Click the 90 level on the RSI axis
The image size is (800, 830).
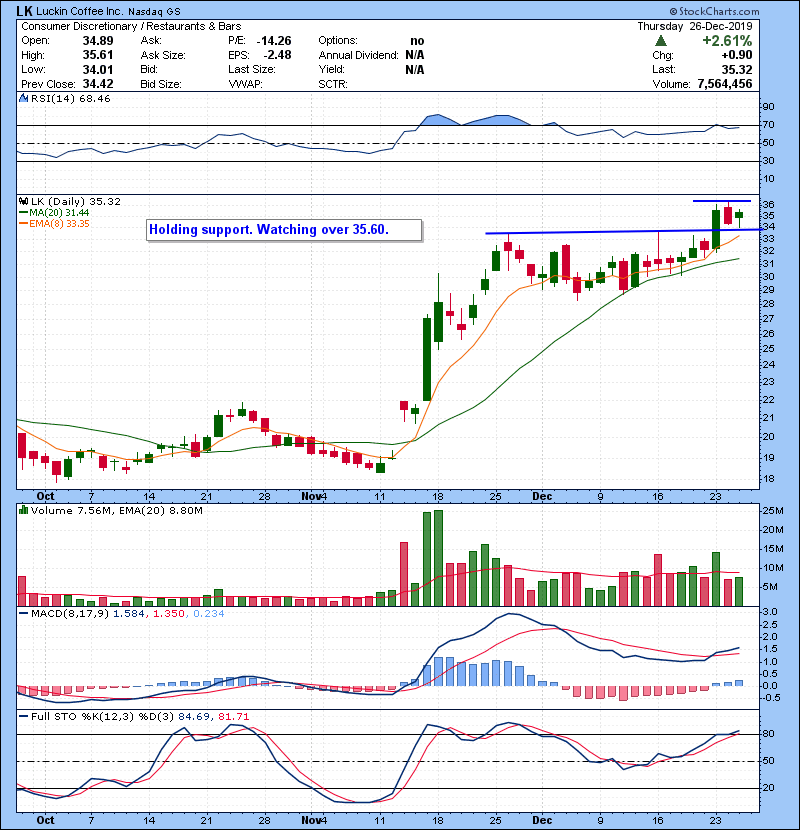768,107
